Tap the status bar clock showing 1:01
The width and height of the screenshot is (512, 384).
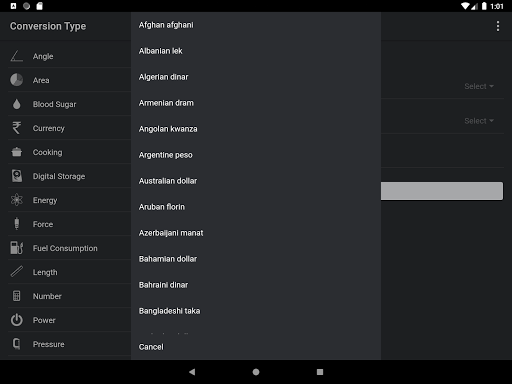pos(497,6)
